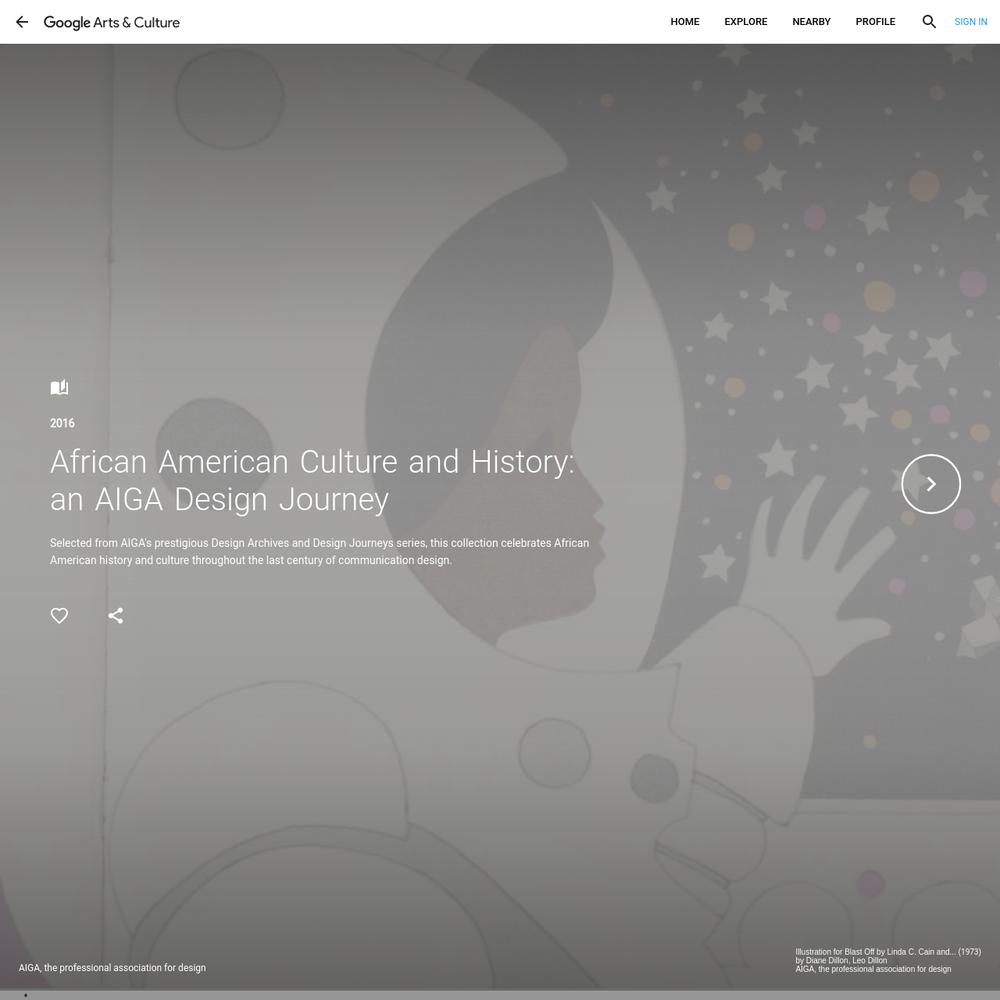Click 'by Diane Dillon, Leo Dillon' credit
The image size is (1000, 1000).
tap(841, 960)
